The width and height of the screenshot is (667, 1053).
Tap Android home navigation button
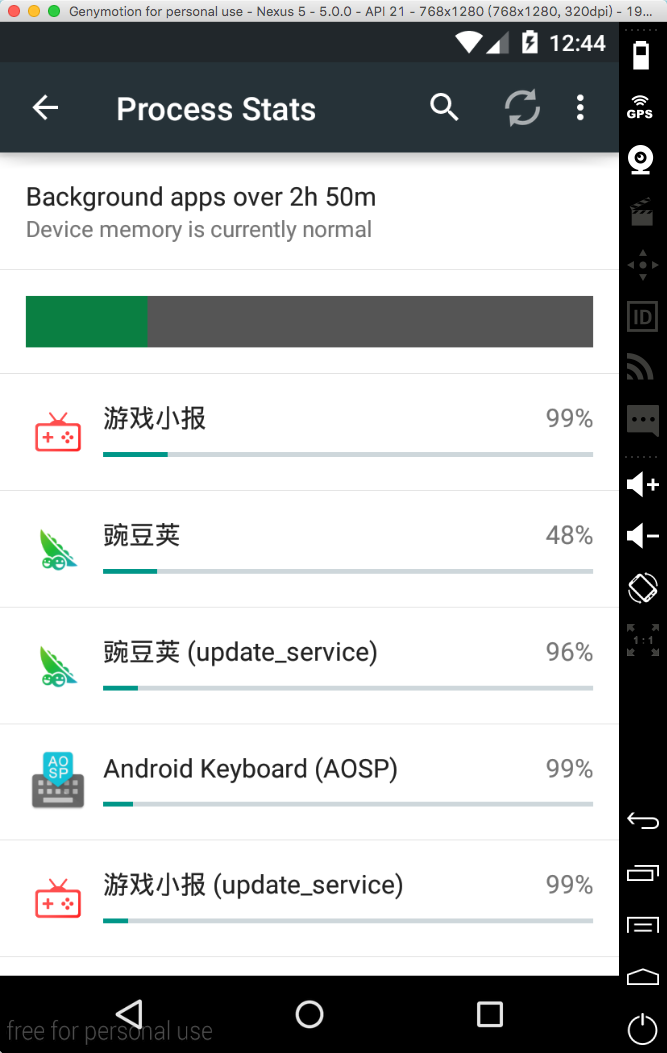tap(310, 1014)
